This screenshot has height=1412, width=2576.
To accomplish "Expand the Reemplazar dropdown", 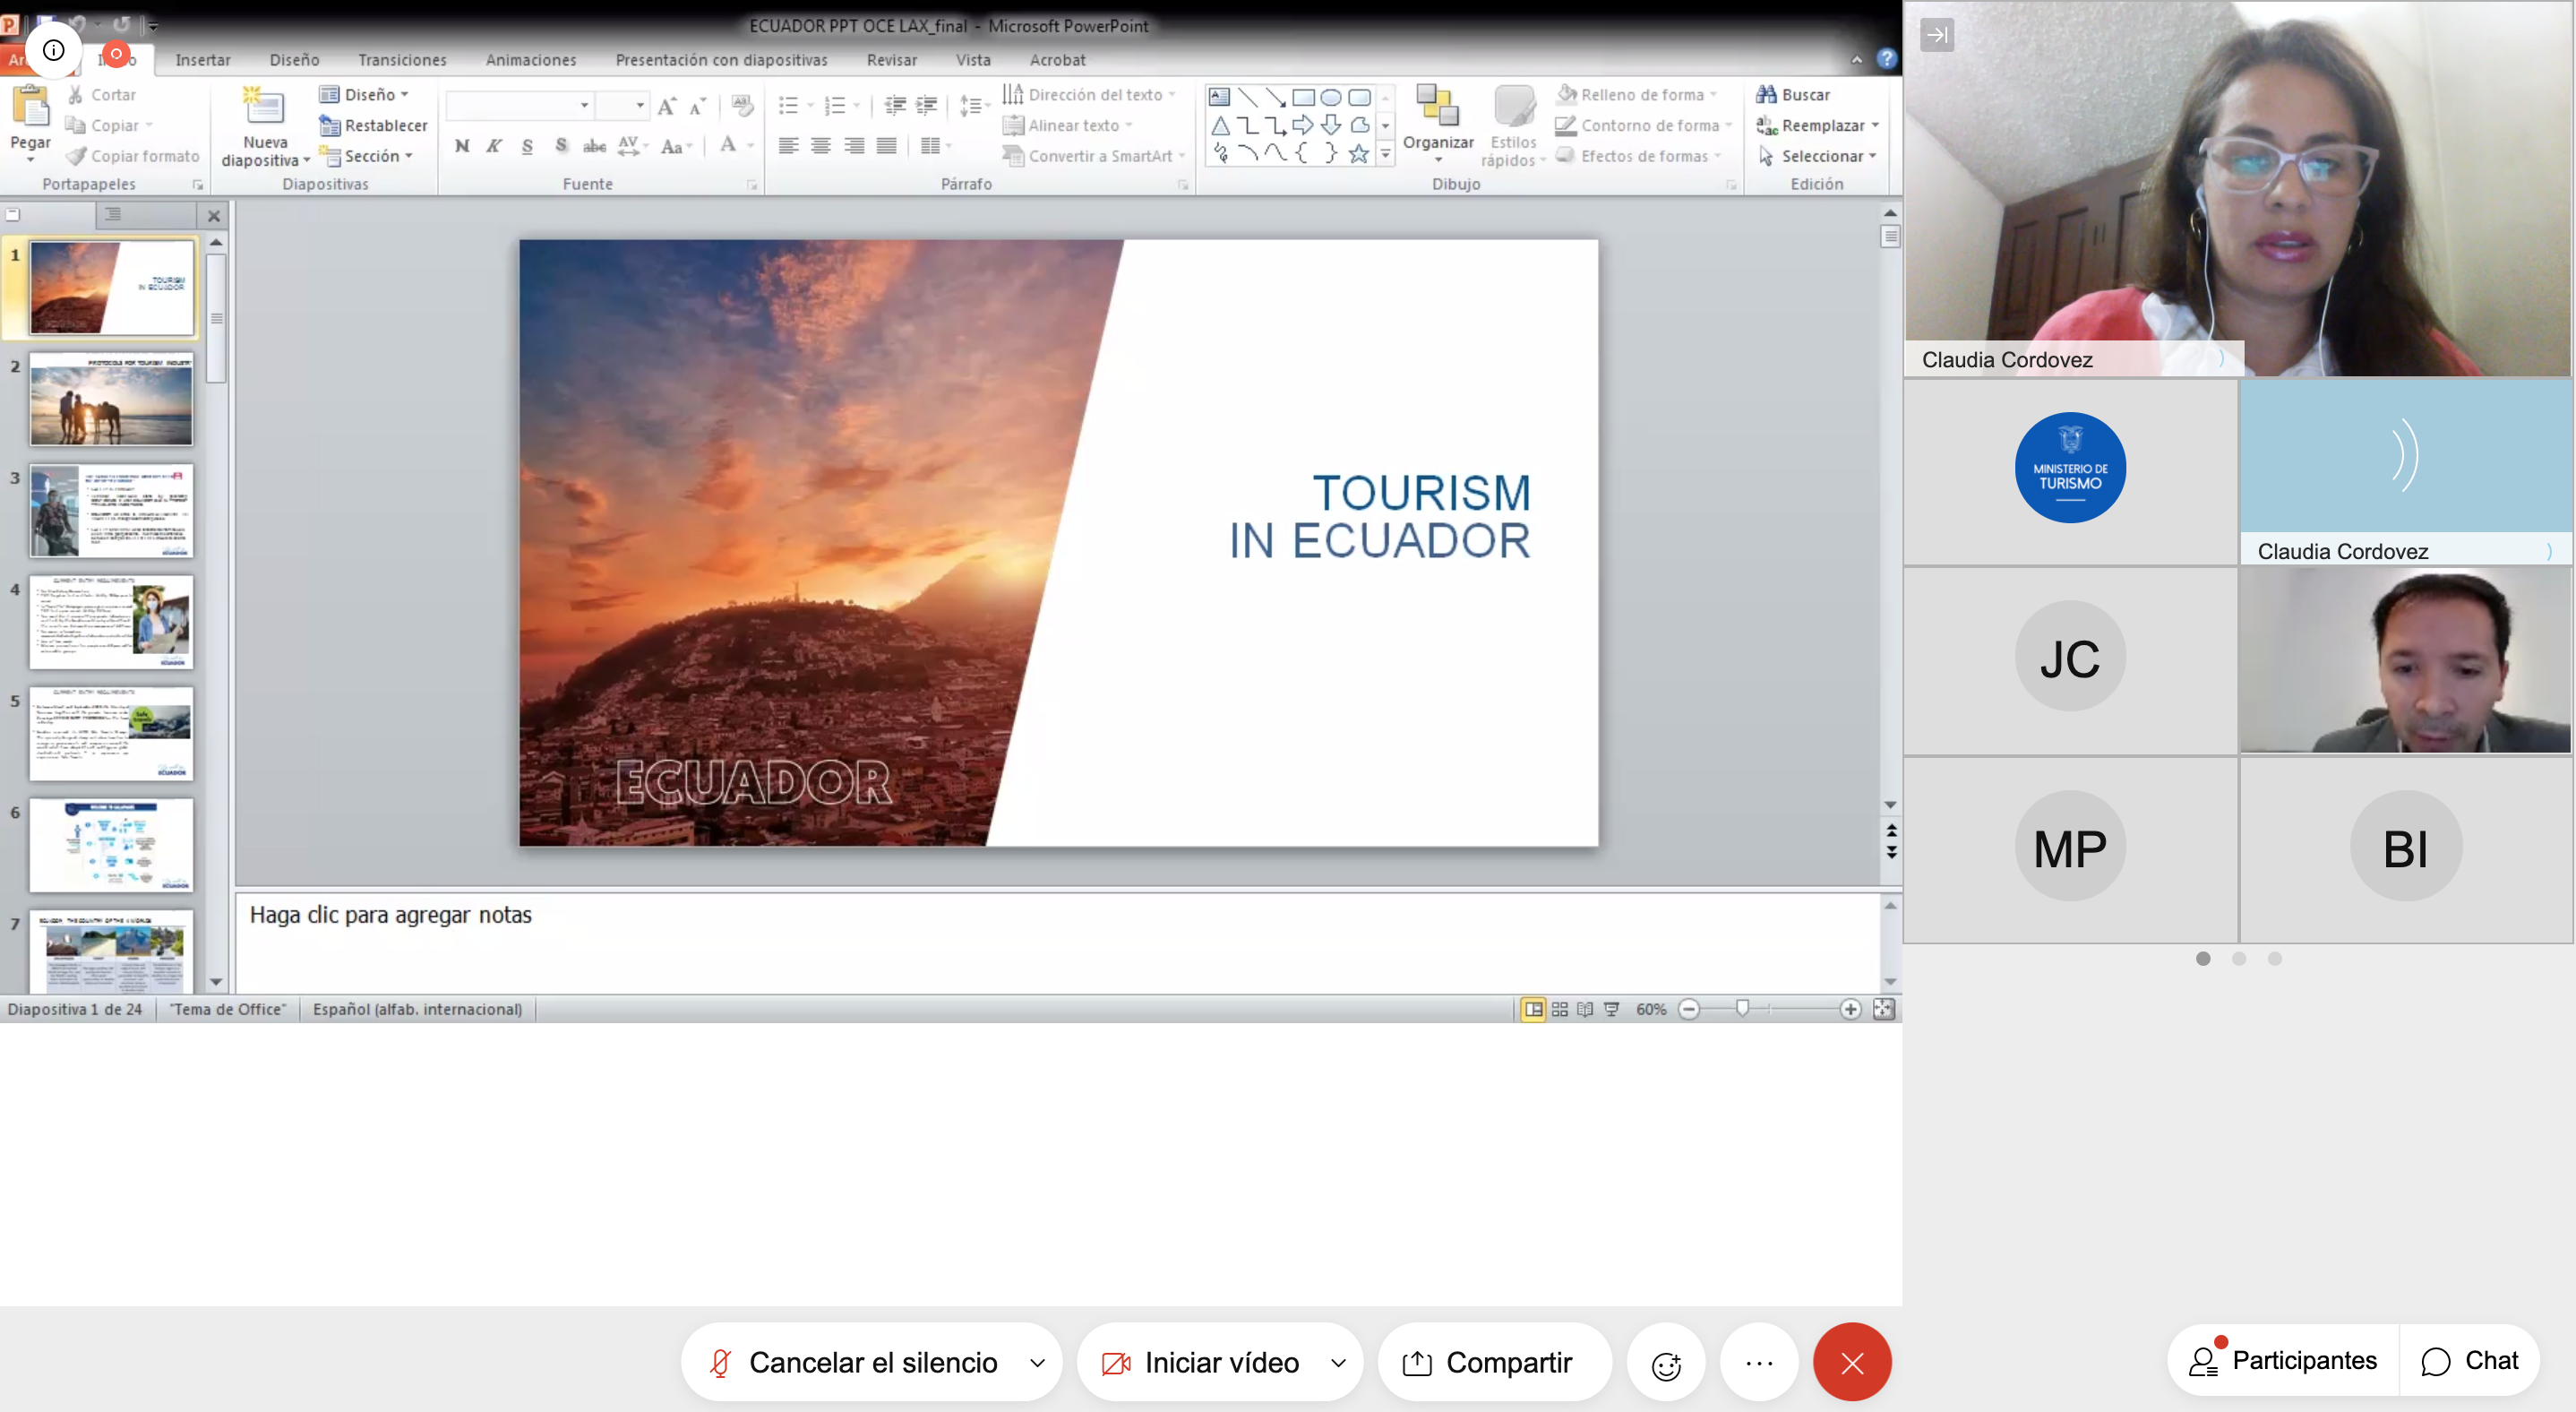I will 1875,125.
